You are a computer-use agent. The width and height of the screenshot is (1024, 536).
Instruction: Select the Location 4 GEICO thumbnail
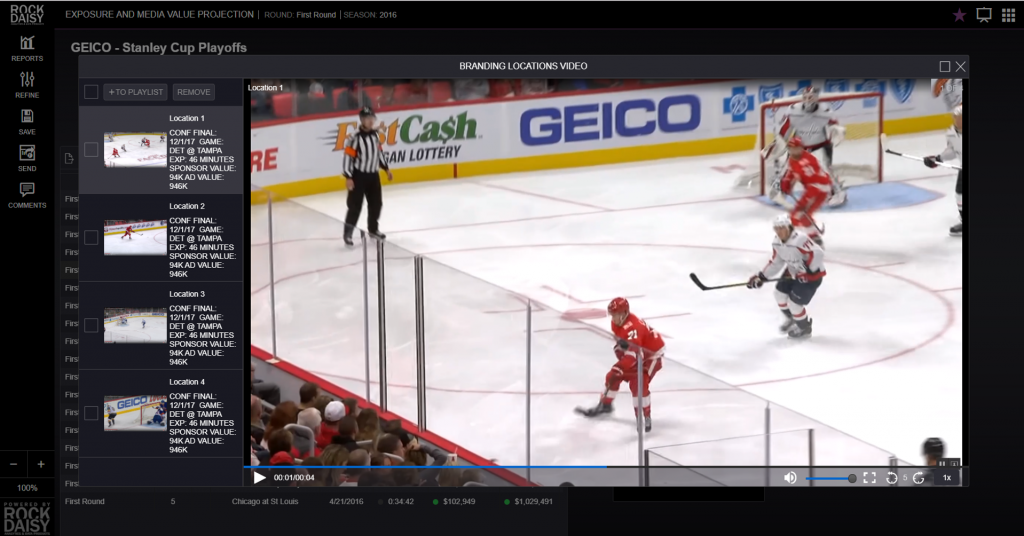tap(135, 413)
